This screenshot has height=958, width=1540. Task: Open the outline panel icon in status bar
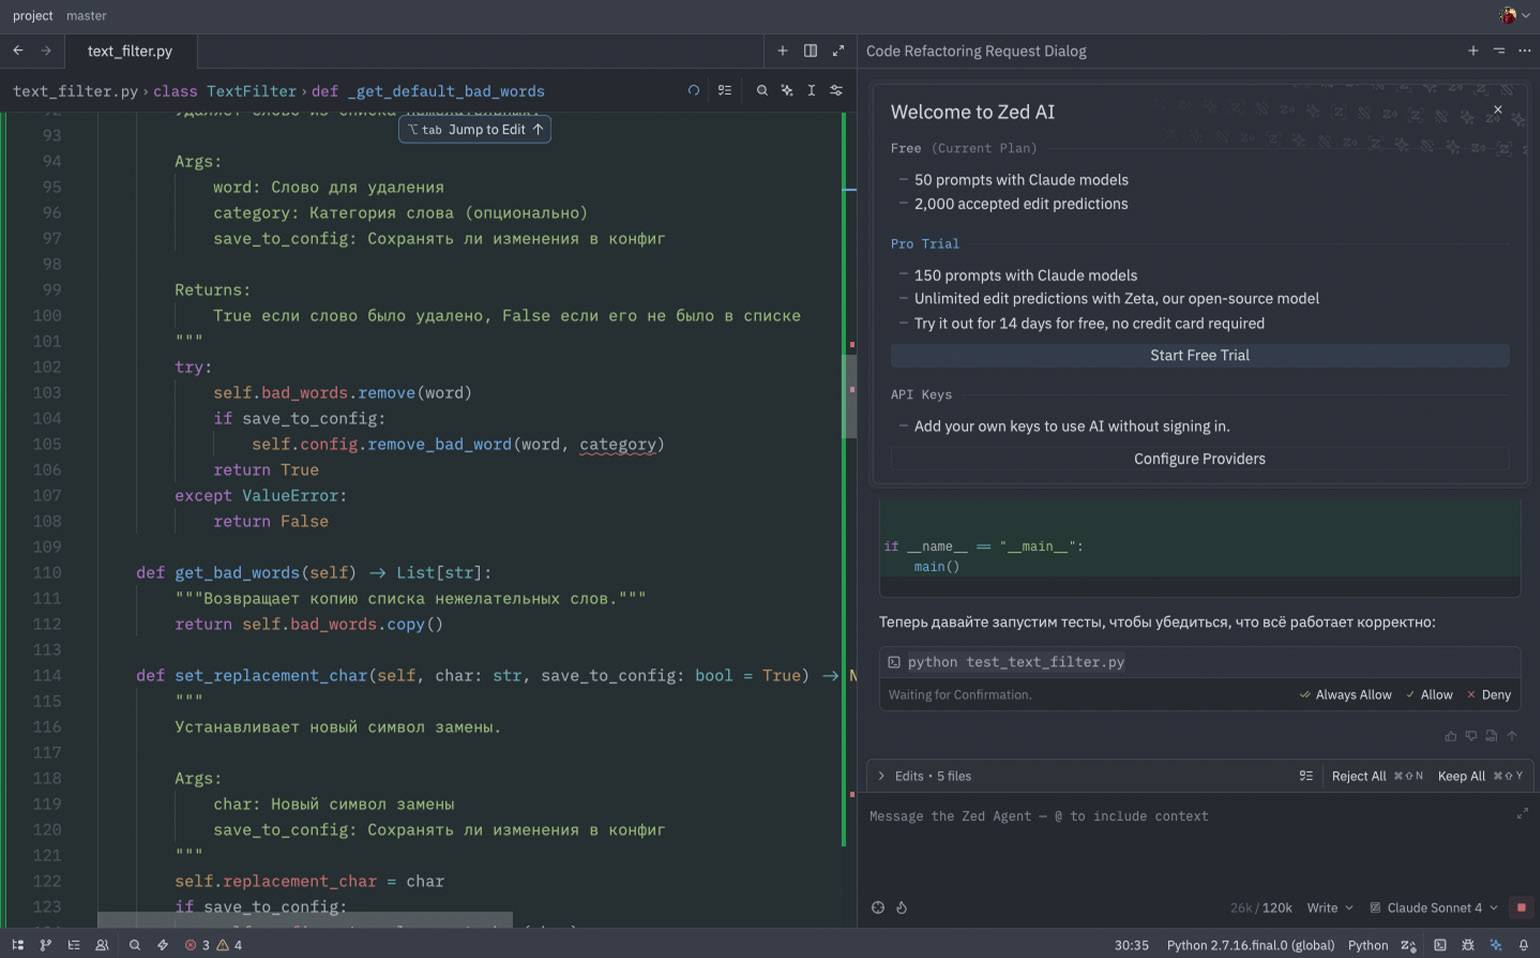click(74, 945)
